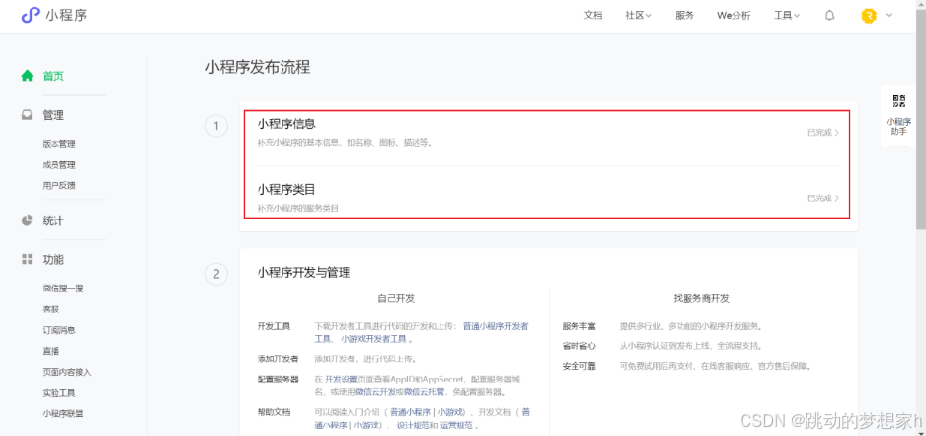Open the notification bell icon
Viewport: 926px width, 436px height.
click(830, 16)
